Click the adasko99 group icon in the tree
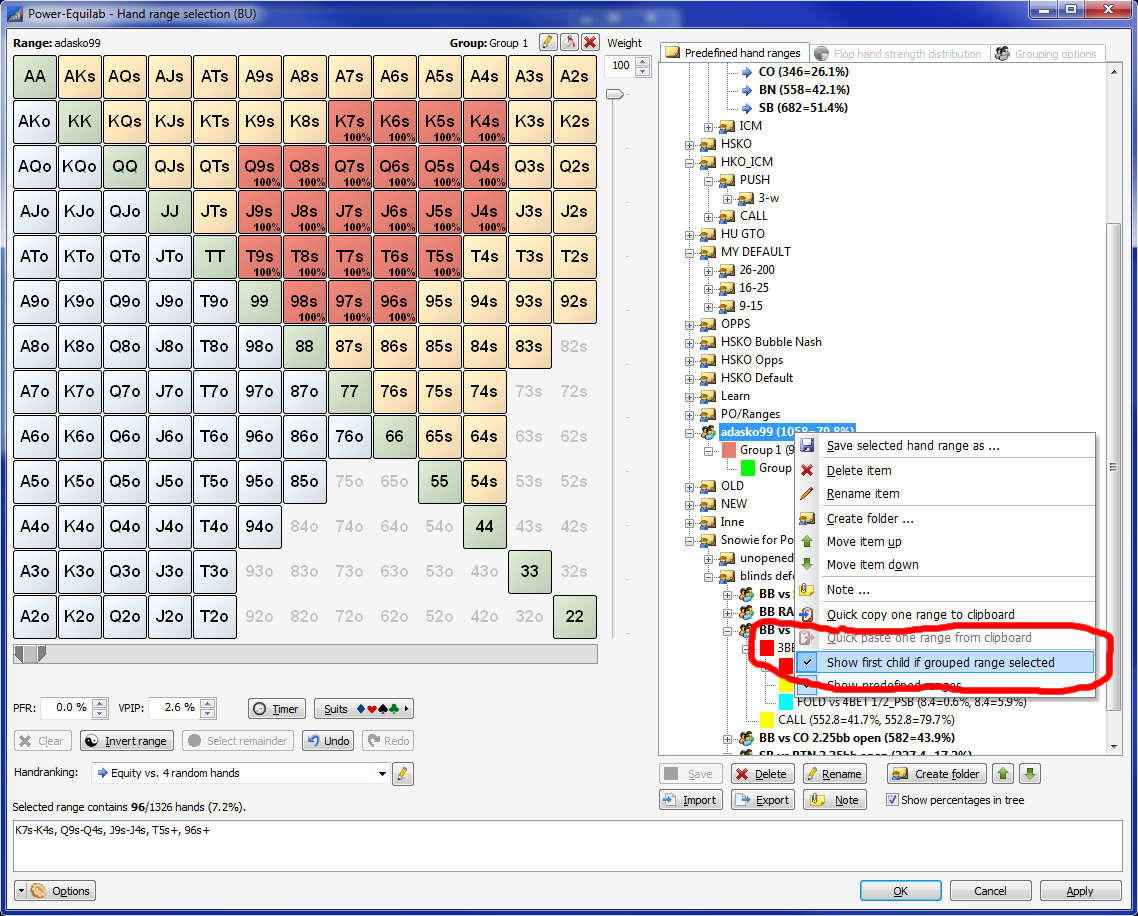This screenshot has width=1138, height=916. click(x=708, y=432)
